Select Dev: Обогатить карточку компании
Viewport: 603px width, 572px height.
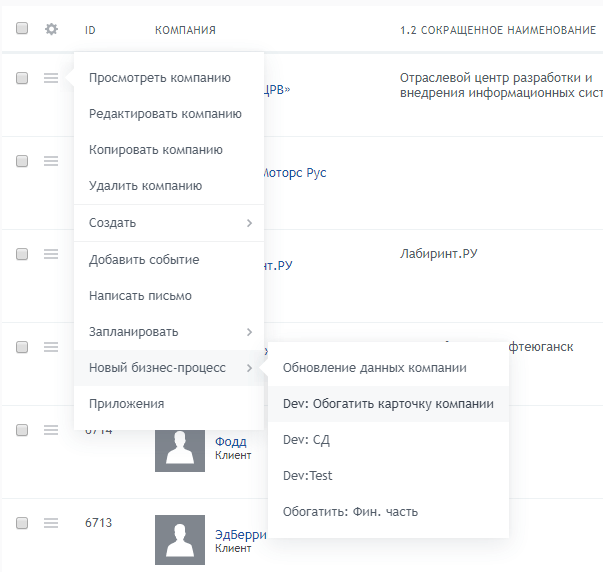coord(388,404)
